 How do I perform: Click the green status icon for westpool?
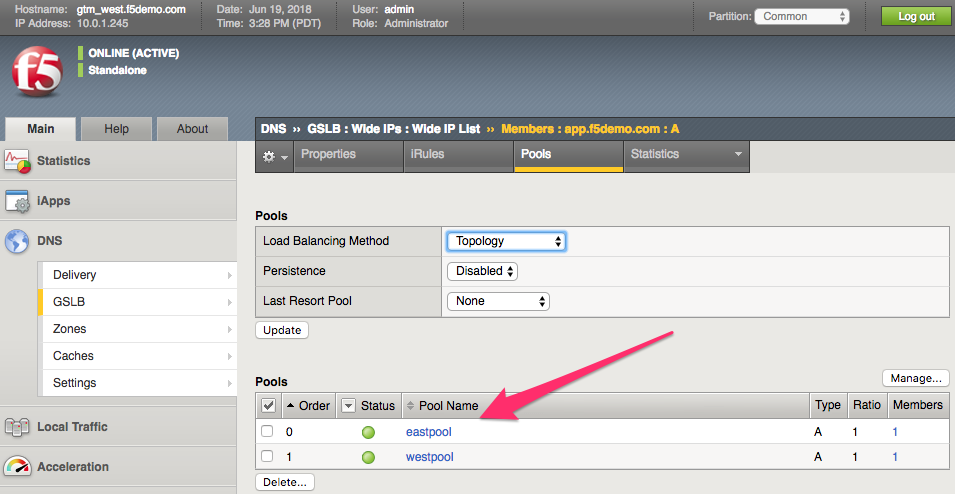point(368,457)
